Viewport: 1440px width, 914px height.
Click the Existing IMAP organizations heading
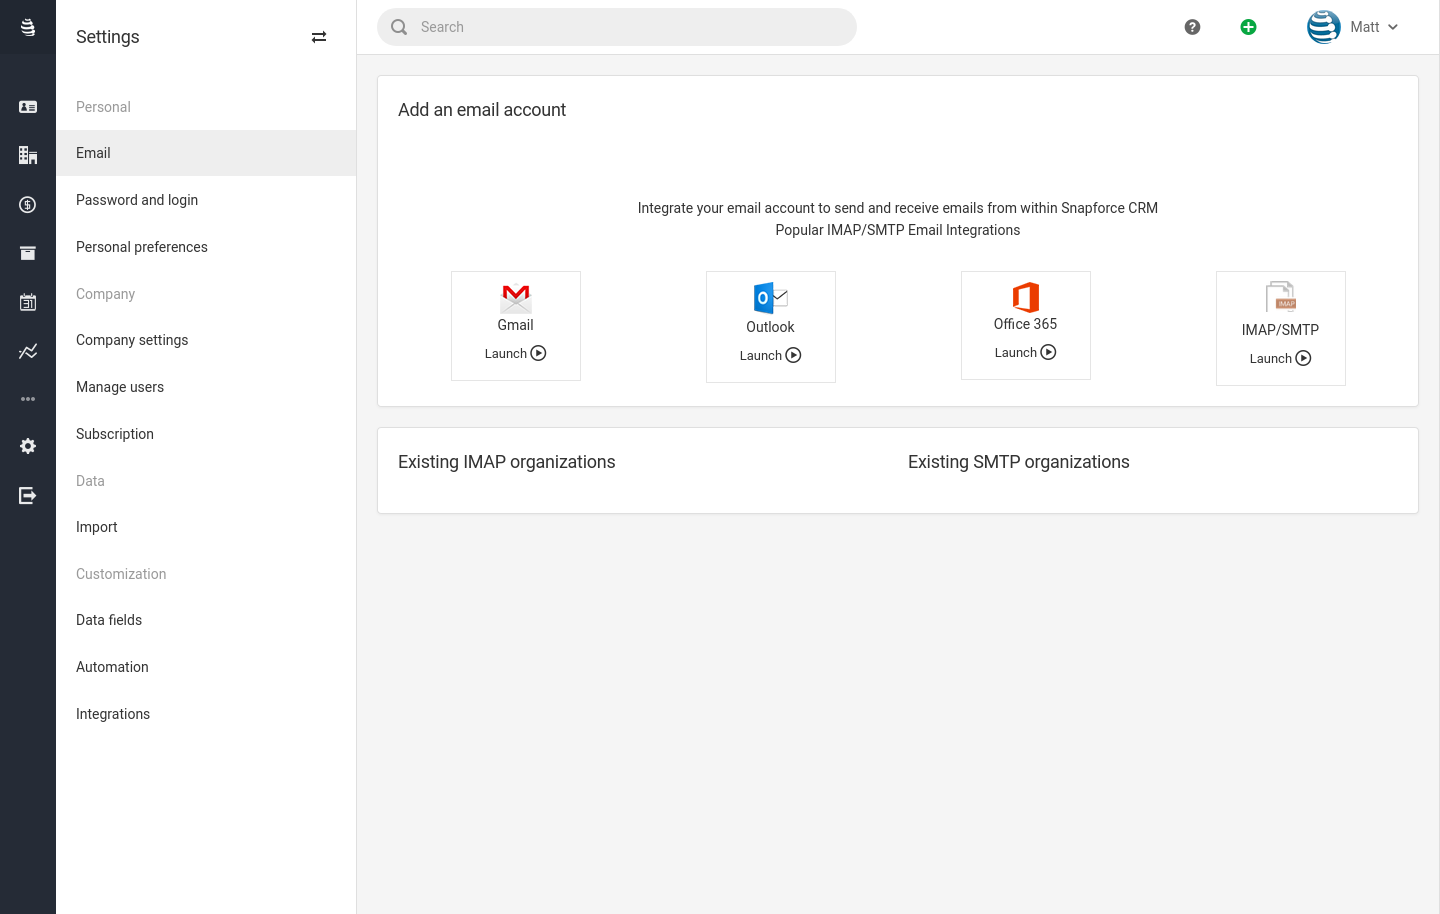(x=507, y=462)
